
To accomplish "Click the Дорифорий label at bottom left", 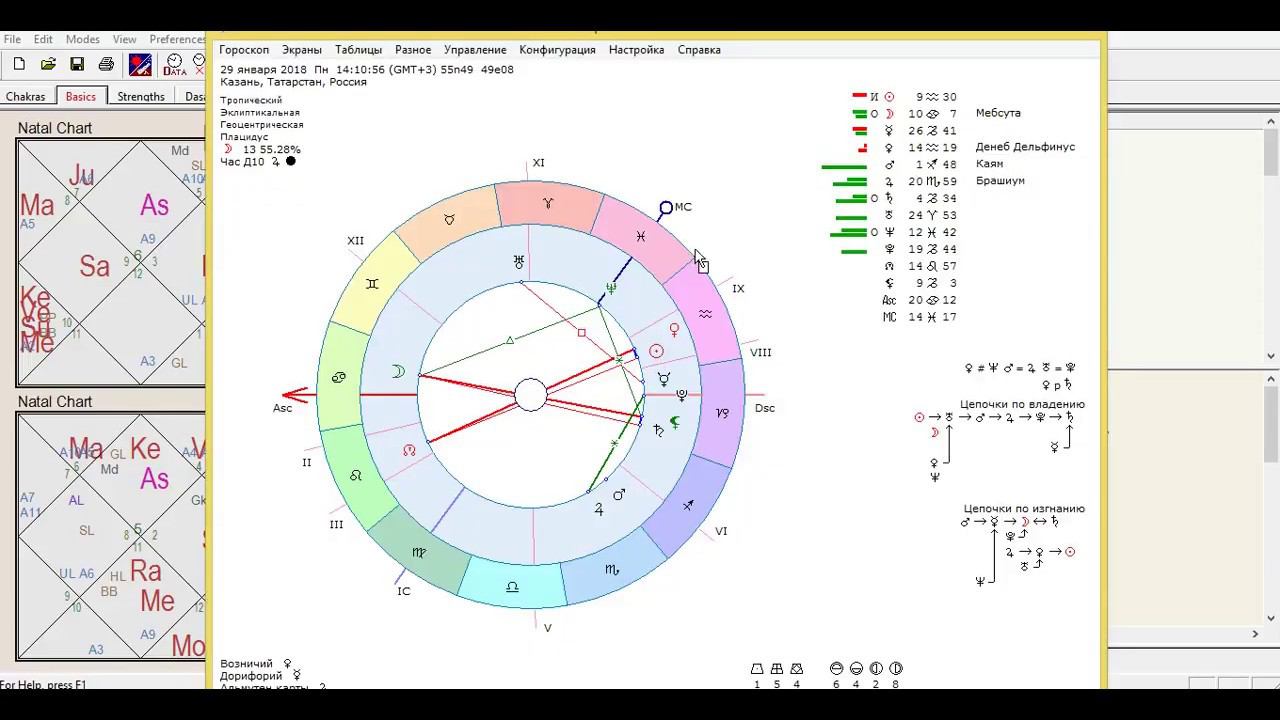I will pos(251,677).
